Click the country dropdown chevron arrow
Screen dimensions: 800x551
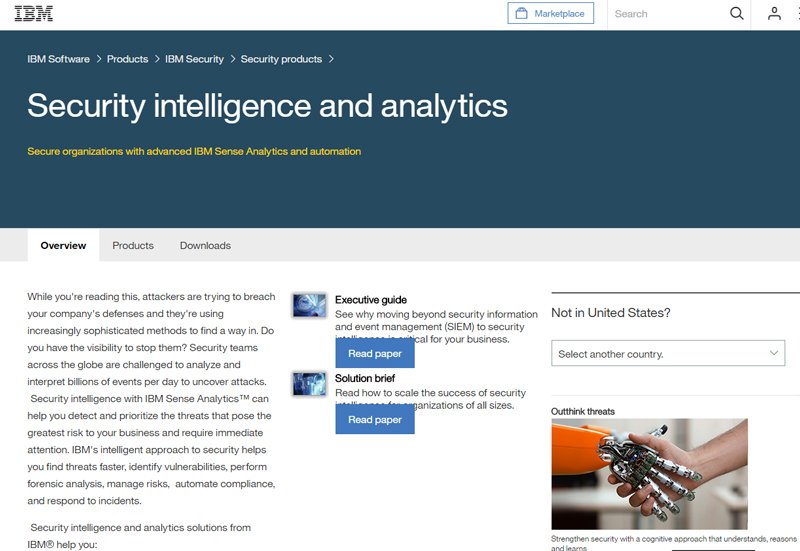tap(773, 353)
